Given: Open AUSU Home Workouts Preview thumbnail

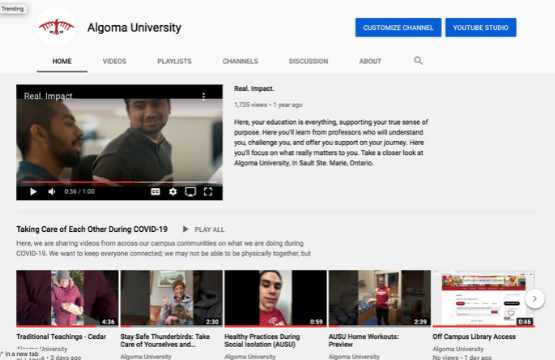Looking at the screenshot, I should point(379,298).
